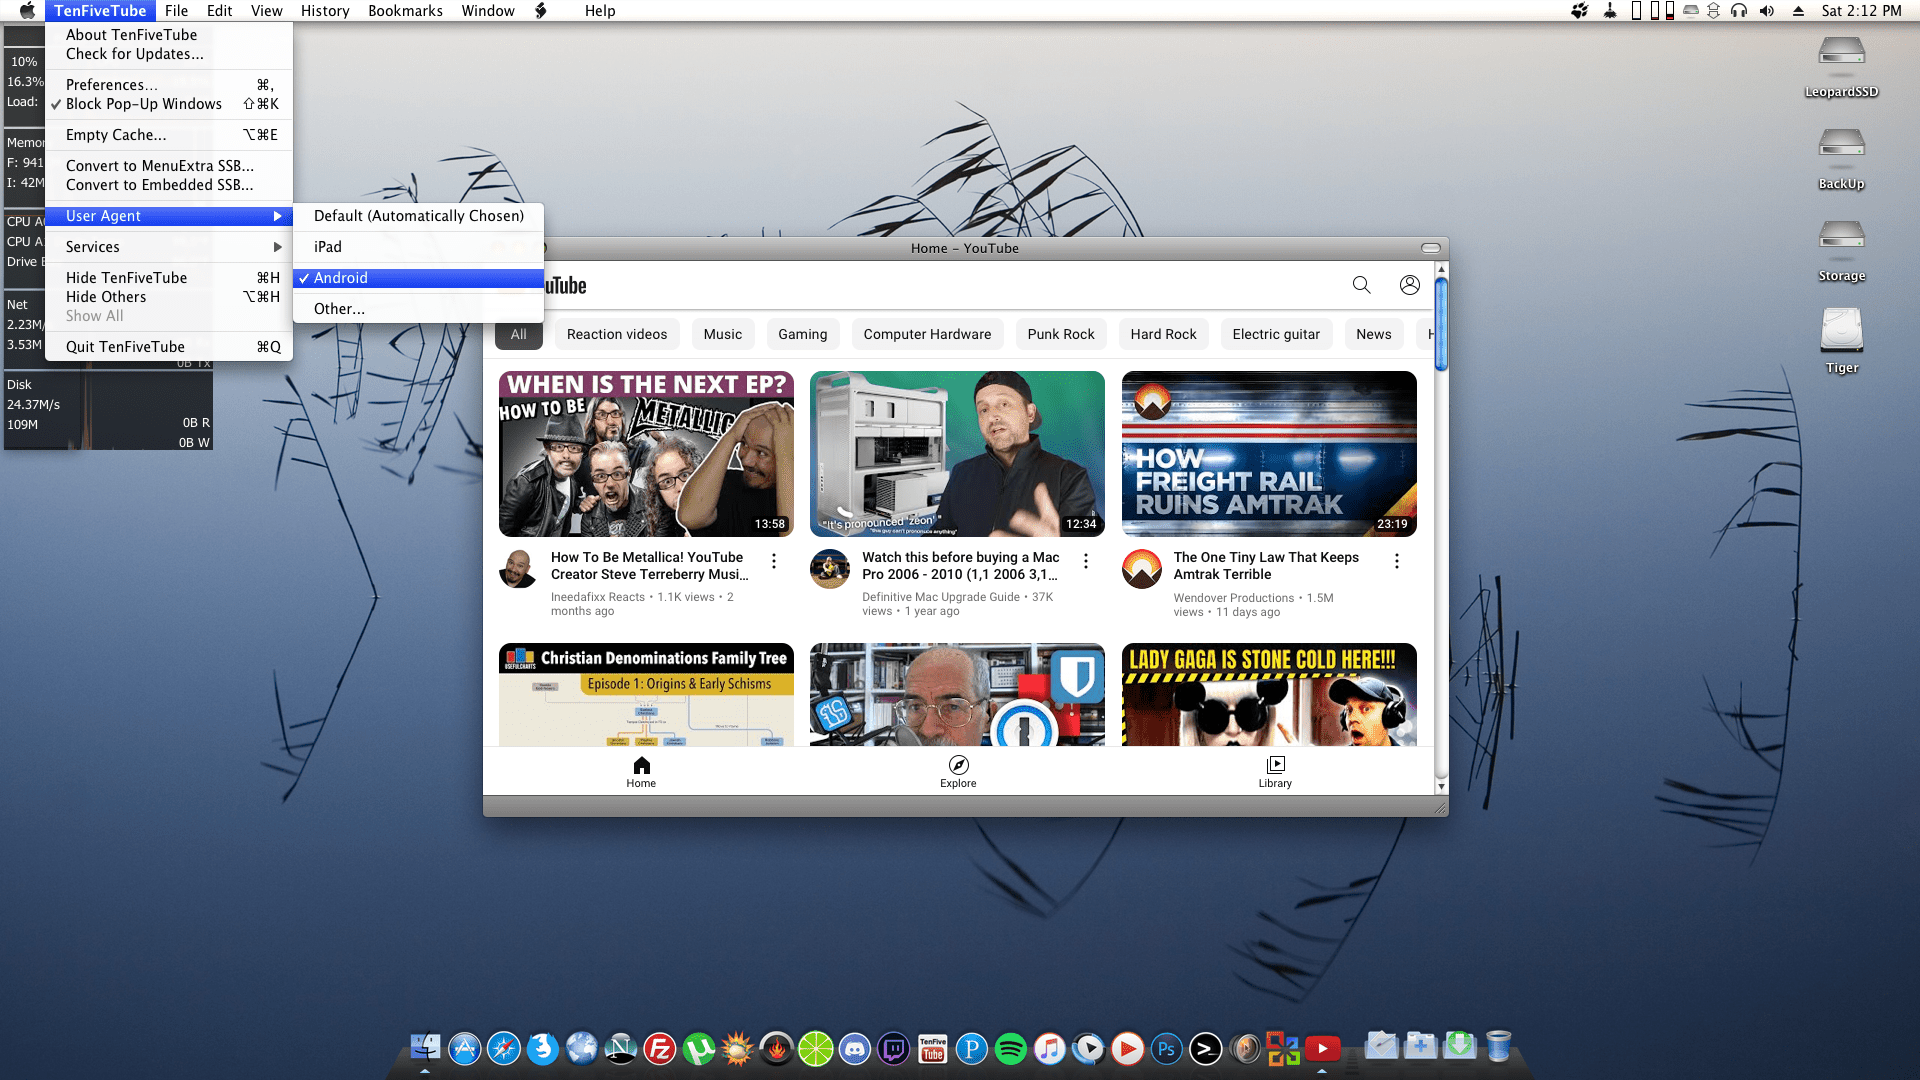This screenshot has height=1080, width=1920.
Task: Open the Freight Rail Amtrak thumbnail
Action: 1269,454
